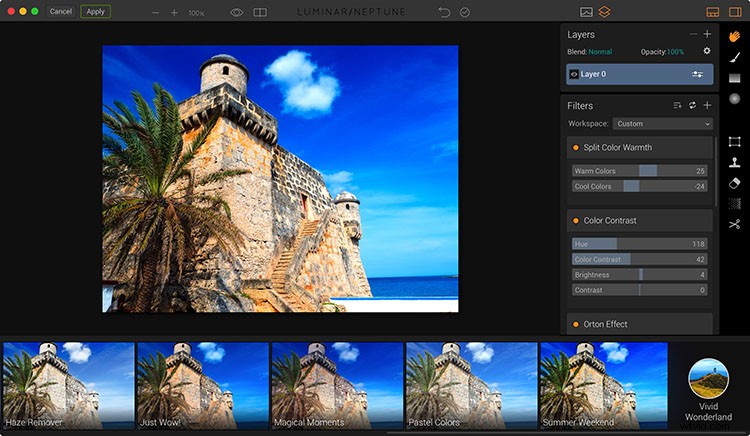The height and width of the screenshot is (436, 750).
Task: Select the masking Brush tool
Action: click(735, 57)
